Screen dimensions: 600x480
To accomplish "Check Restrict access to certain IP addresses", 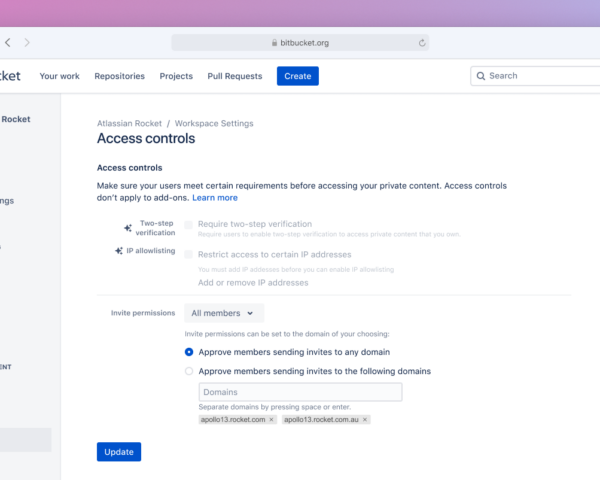I will tap(188, 254).
